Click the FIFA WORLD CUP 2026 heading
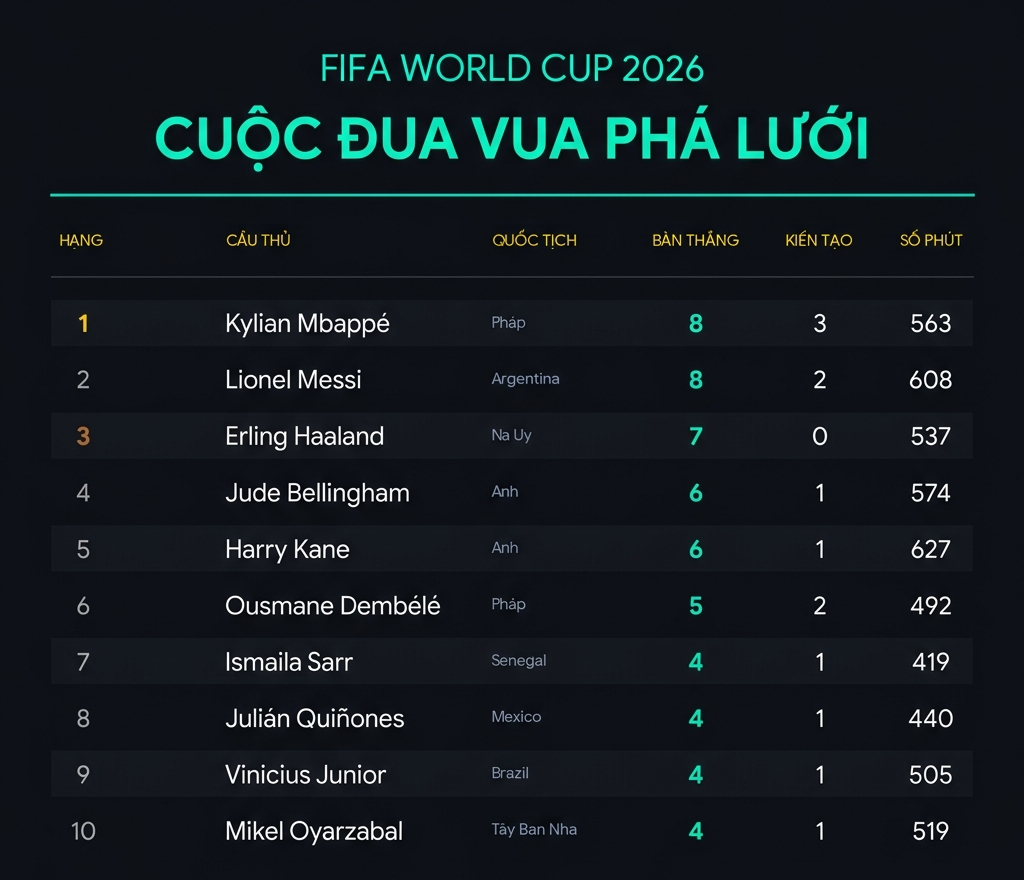1024x880 pixels. (512, 69)
